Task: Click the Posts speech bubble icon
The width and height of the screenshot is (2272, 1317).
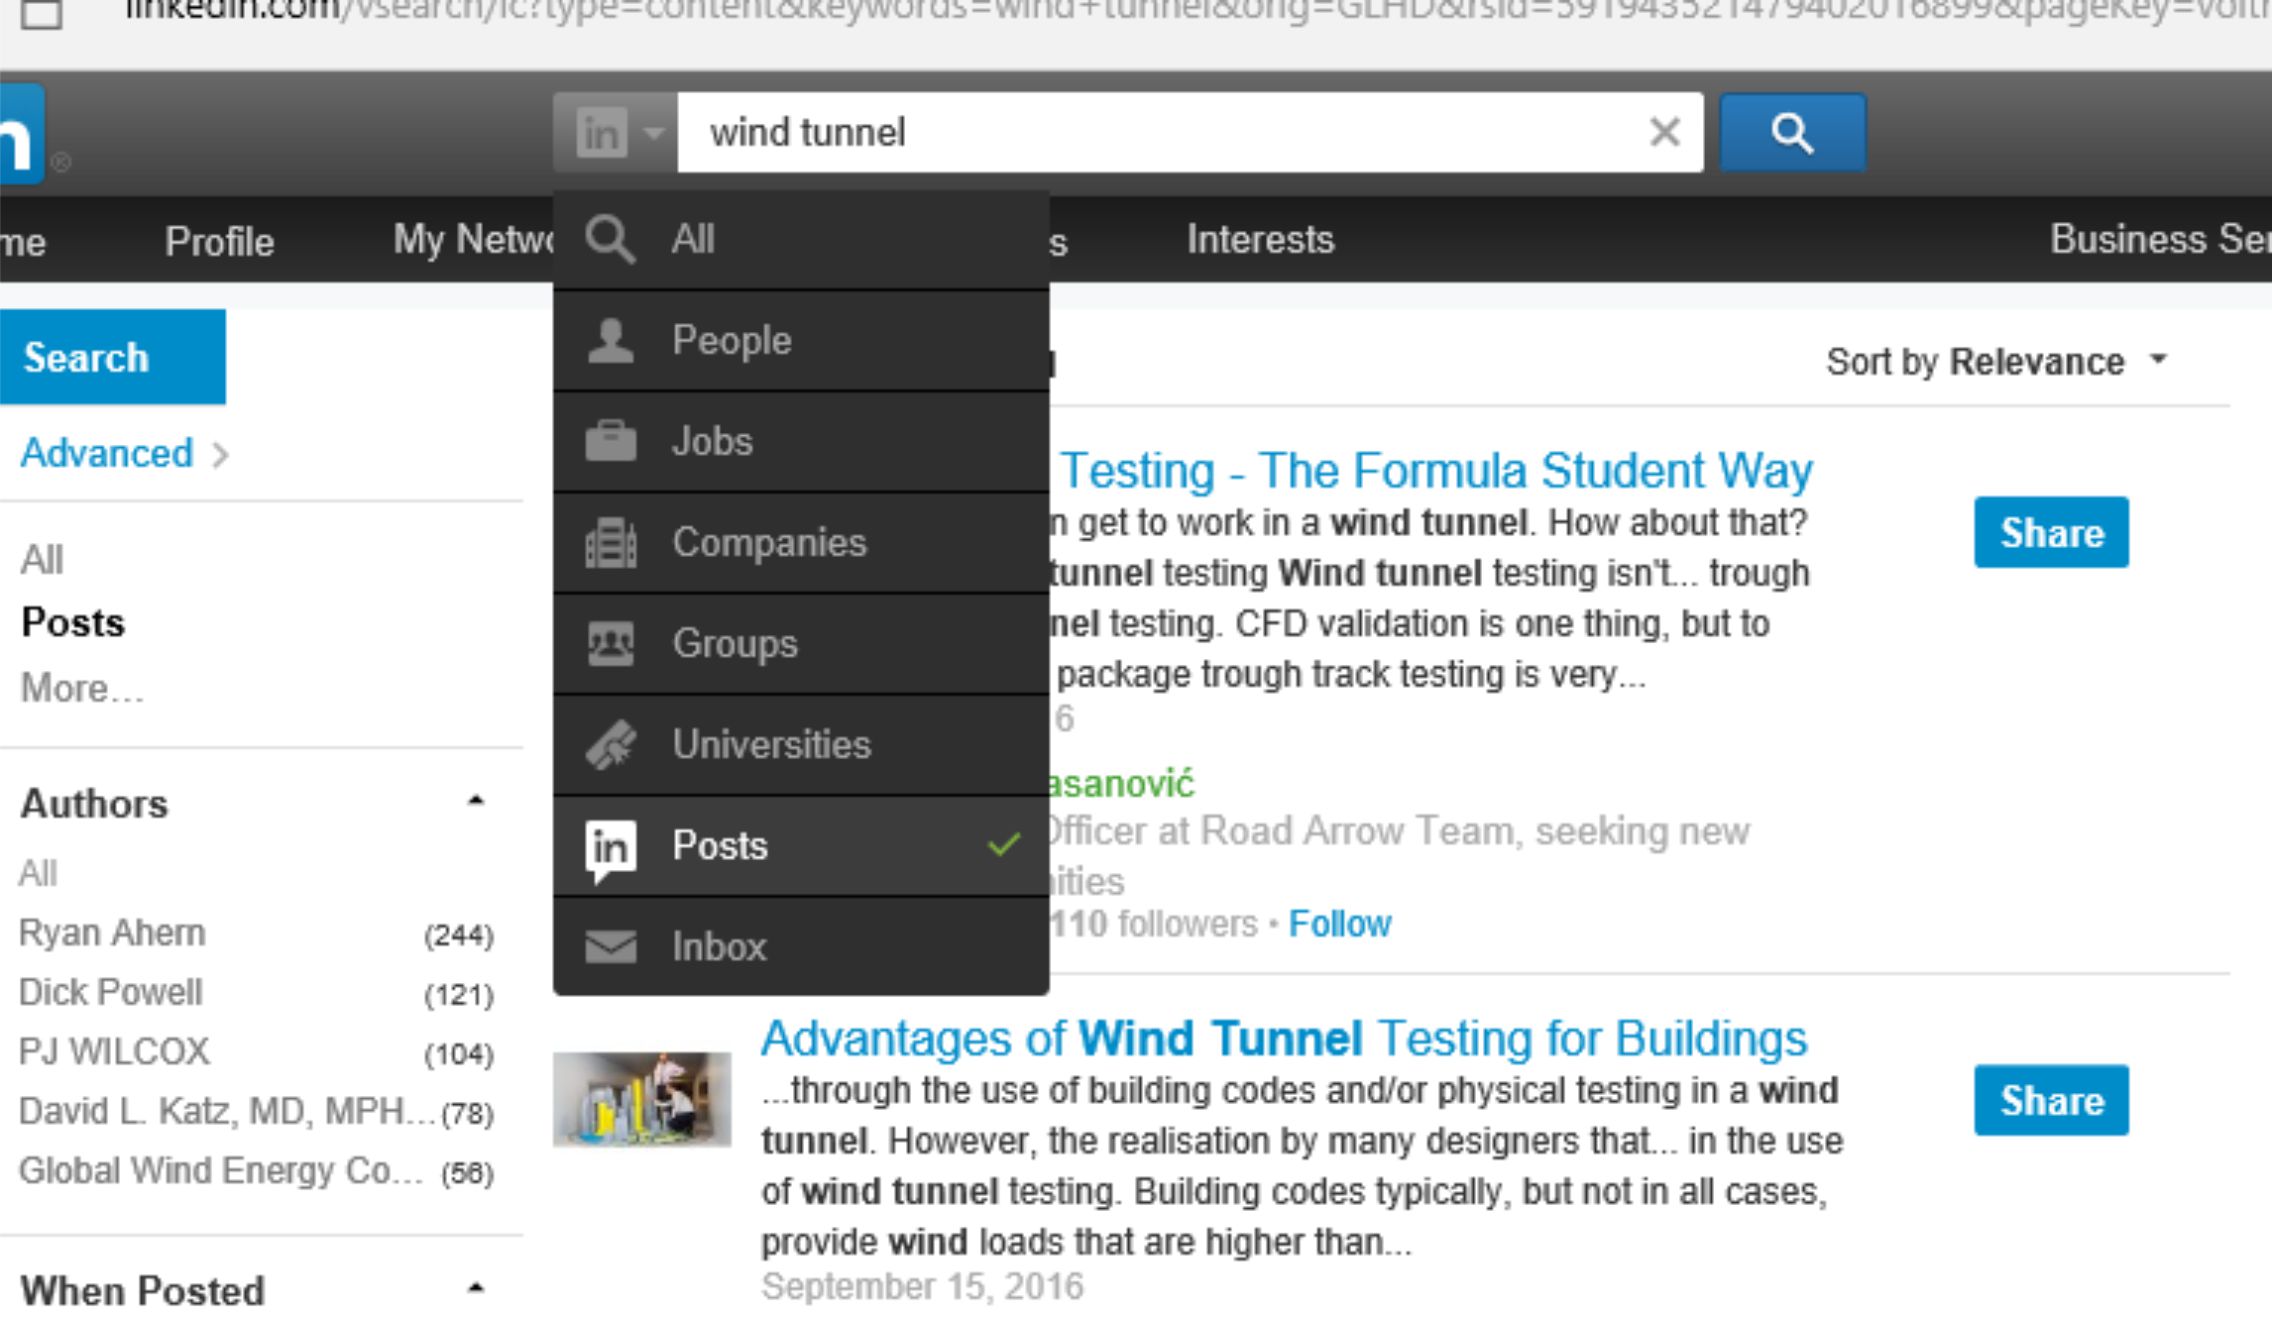Action: pyautogui.click(x=610, y=850)
